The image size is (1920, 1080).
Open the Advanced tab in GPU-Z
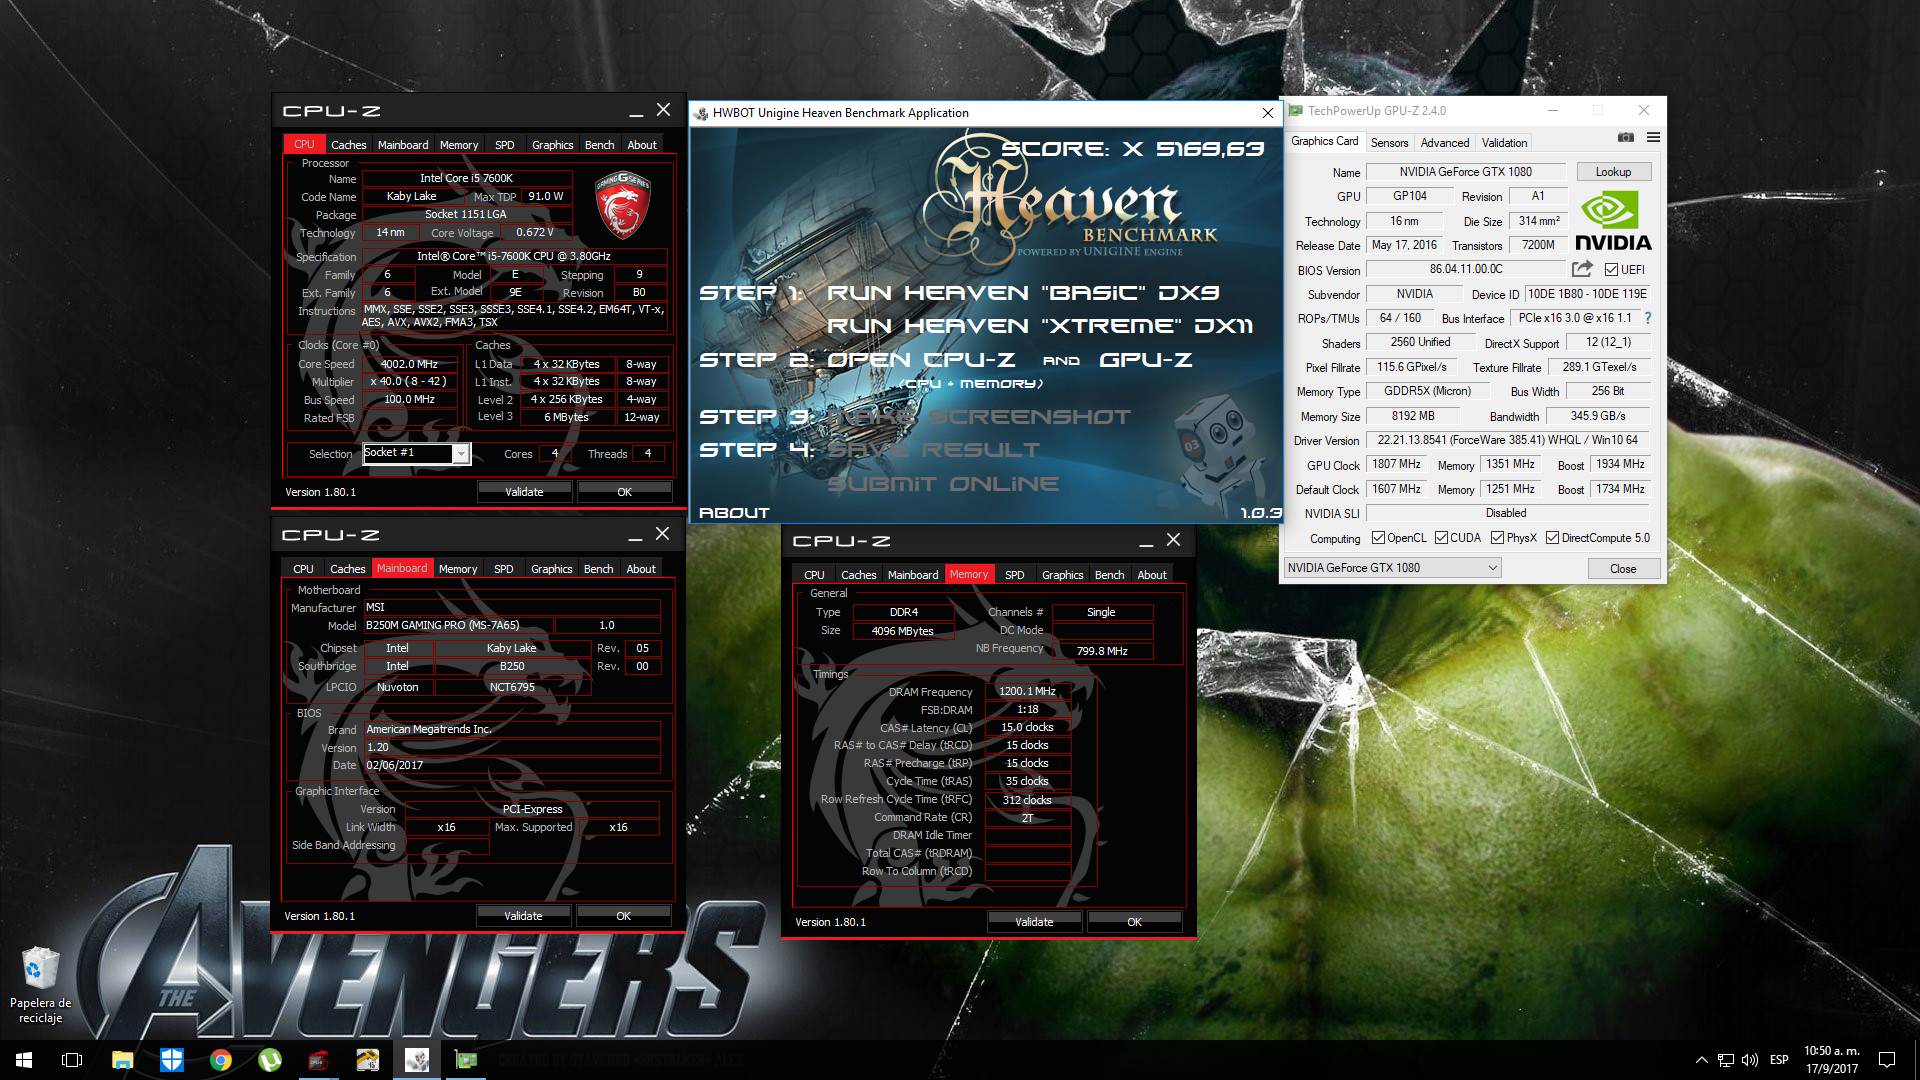[x=1445, y=143]
